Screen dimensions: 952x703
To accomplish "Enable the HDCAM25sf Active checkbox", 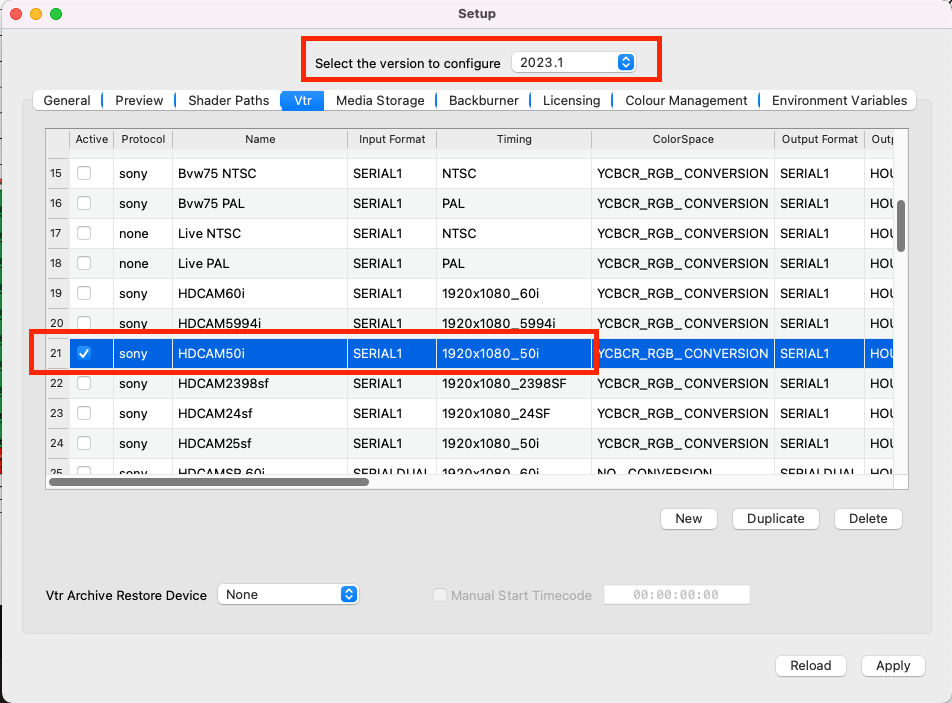I will tap(84, 443).
